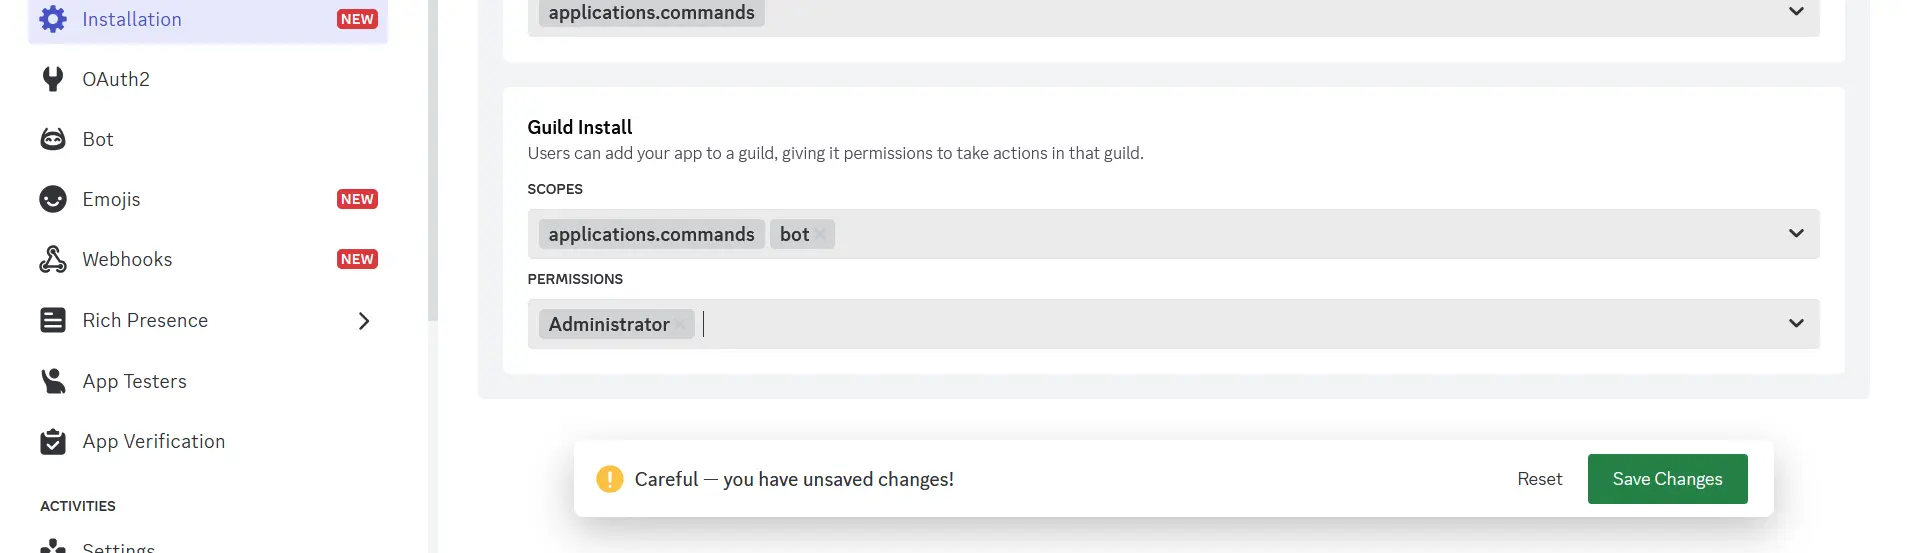Open the permissions dropdown arrow
This screenshot has width=1907, height=553.
click(x=1795, y=324)
